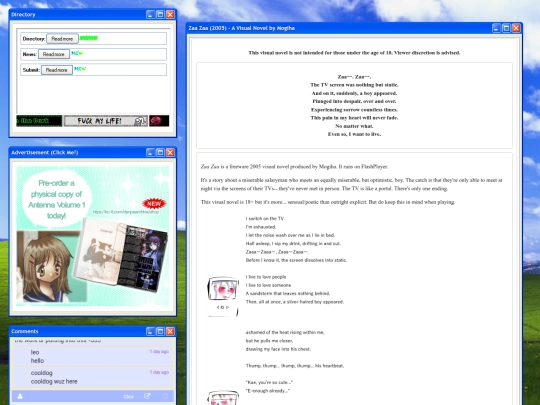Open Read more button beside Directory label

point(62,39)
